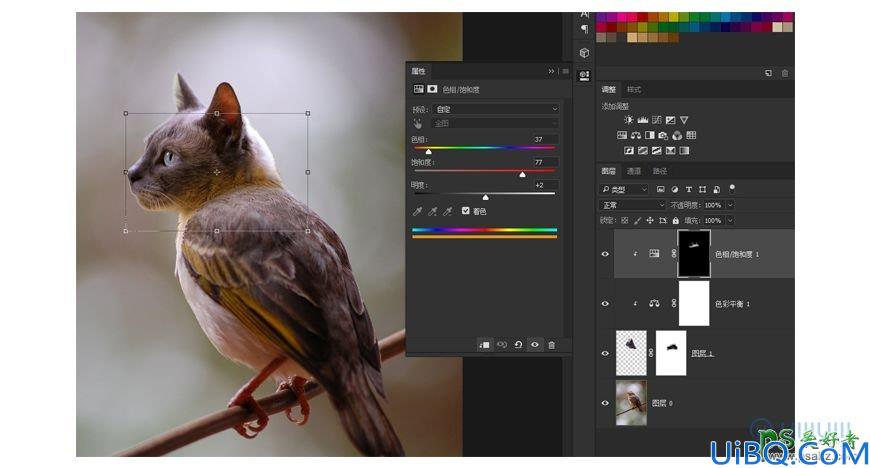Open the layer Opacity slider arrow
Image resolution: width=870 pixels, height=468 pixels.
[730, 205]
